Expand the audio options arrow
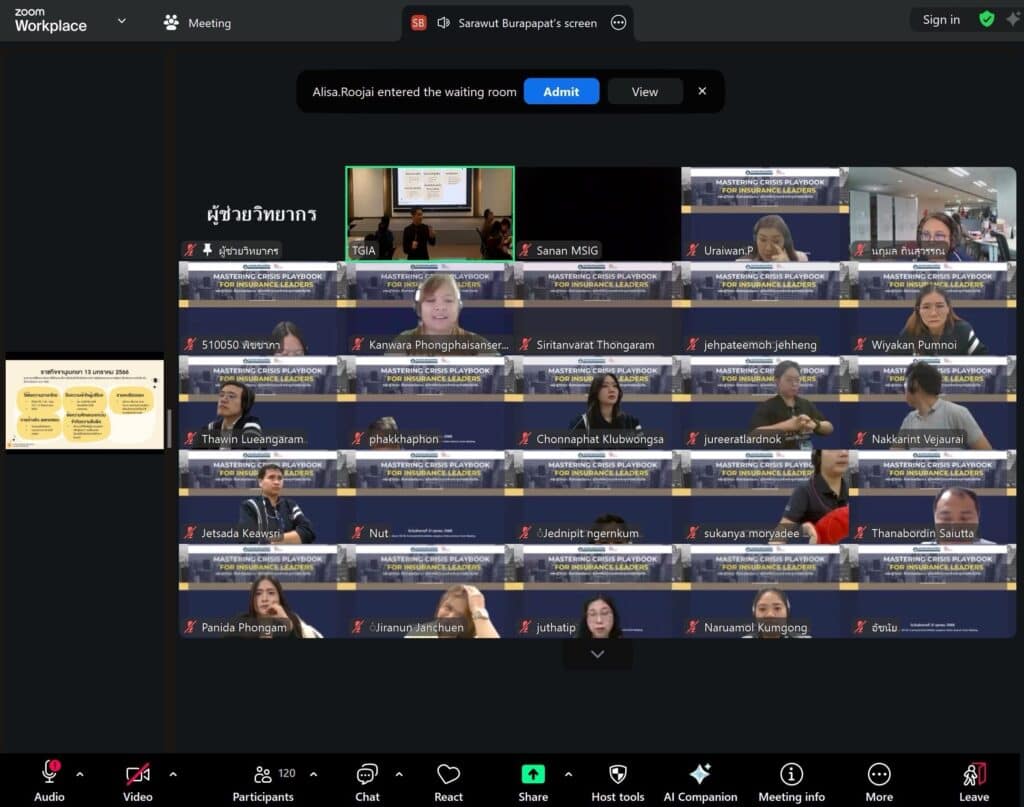This screenshot has height=807, width=1024. click(x=80, y=774)
